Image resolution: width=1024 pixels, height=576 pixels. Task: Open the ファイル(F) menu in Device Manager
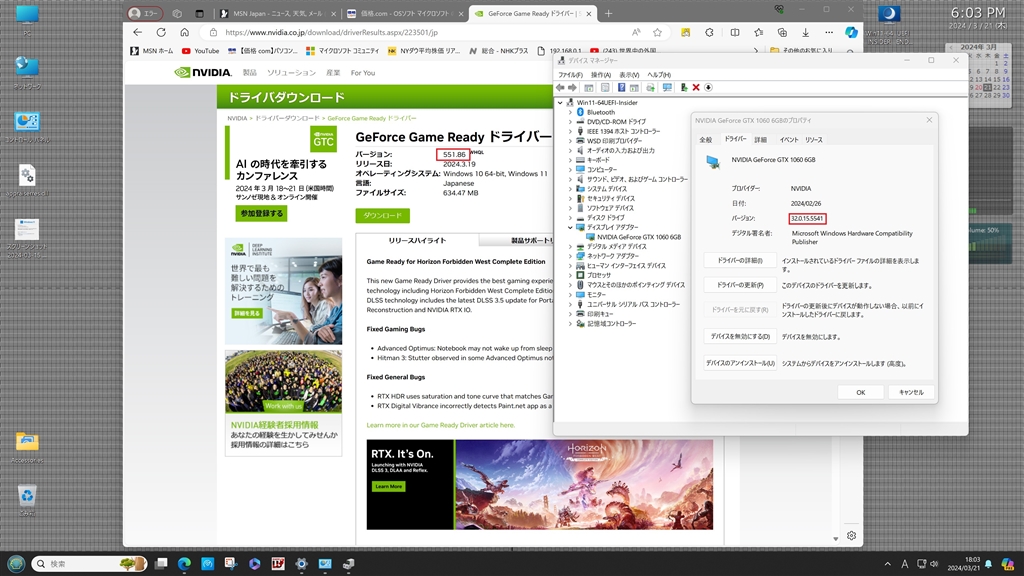[x=570, y=74]
